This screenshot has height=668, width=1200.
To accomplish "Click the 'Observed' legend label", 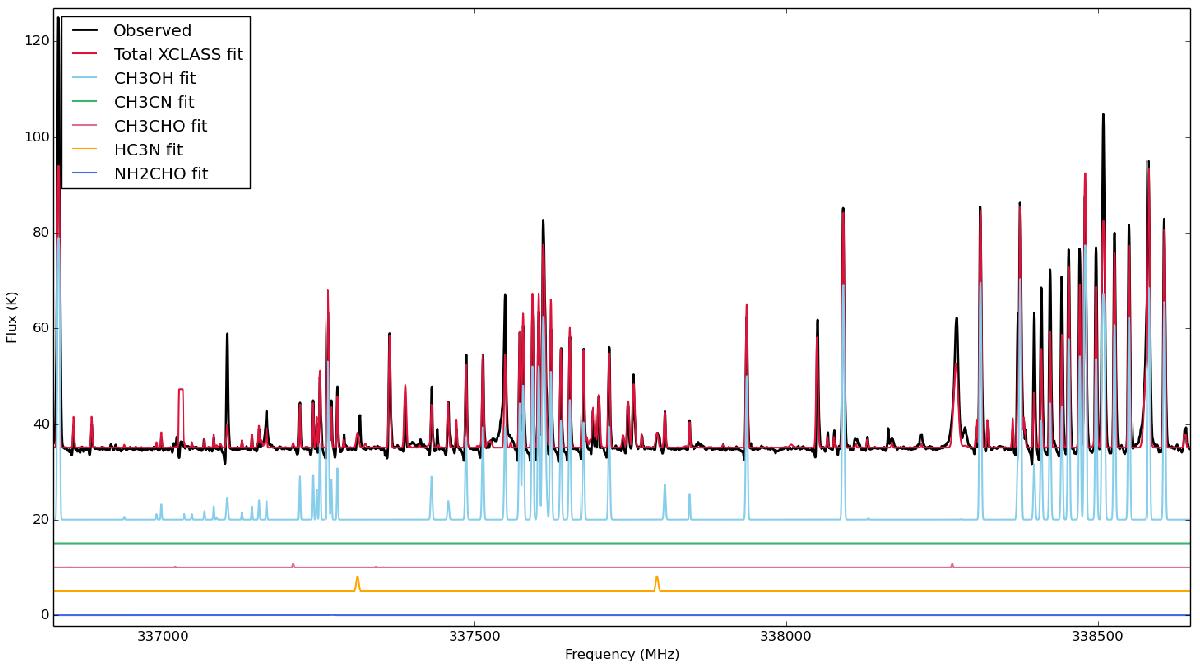I will click(152, 30).
